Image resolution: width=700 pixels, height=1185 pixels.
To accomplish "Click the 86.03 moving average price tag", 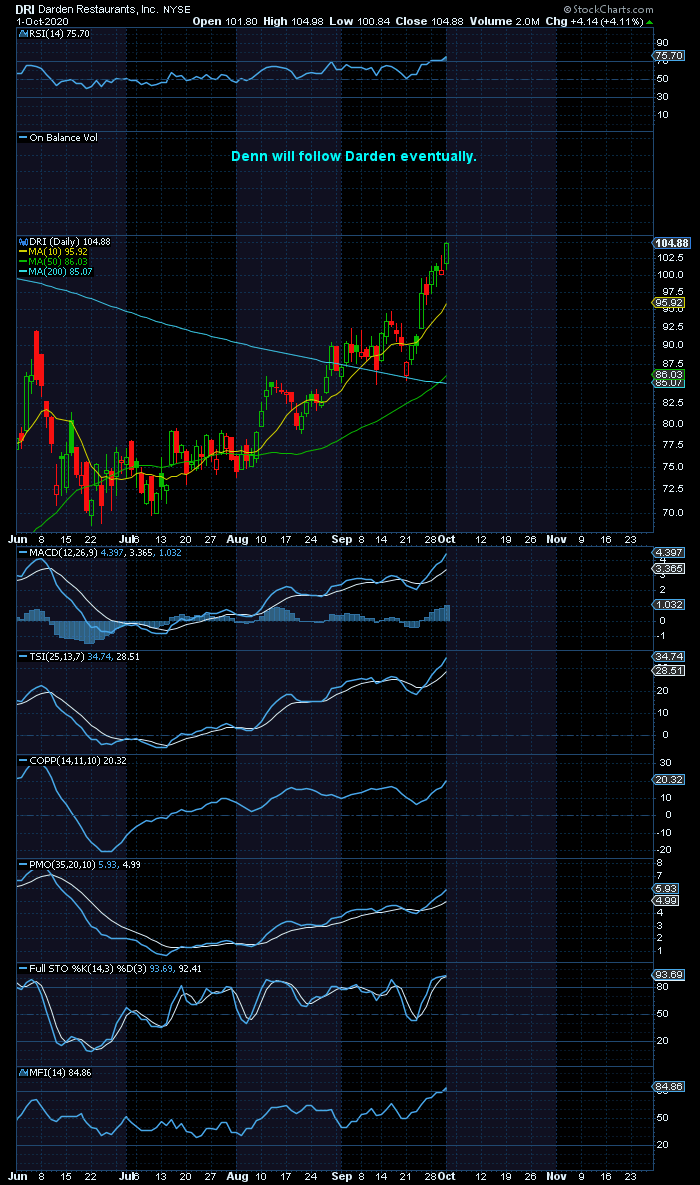I will (667, 373).
